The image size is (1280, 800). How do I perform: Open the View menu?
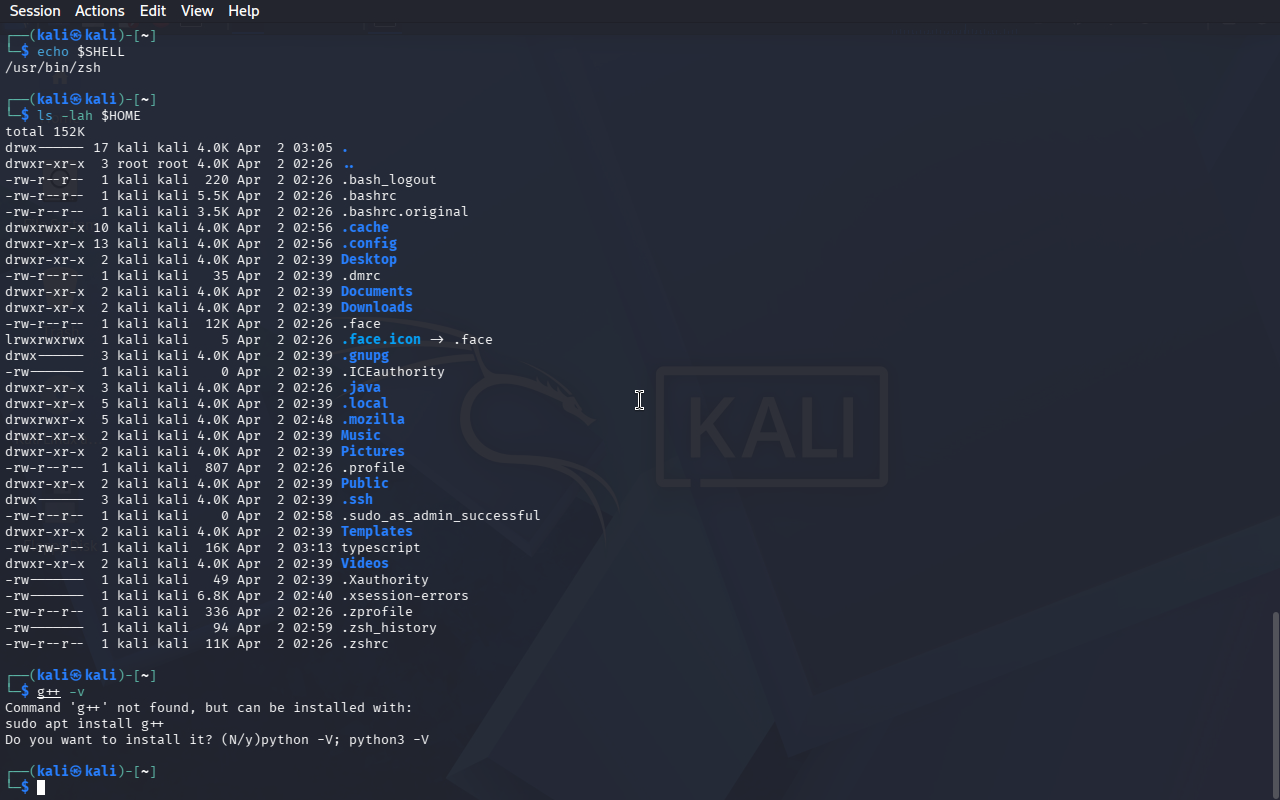tap(197, 11)
